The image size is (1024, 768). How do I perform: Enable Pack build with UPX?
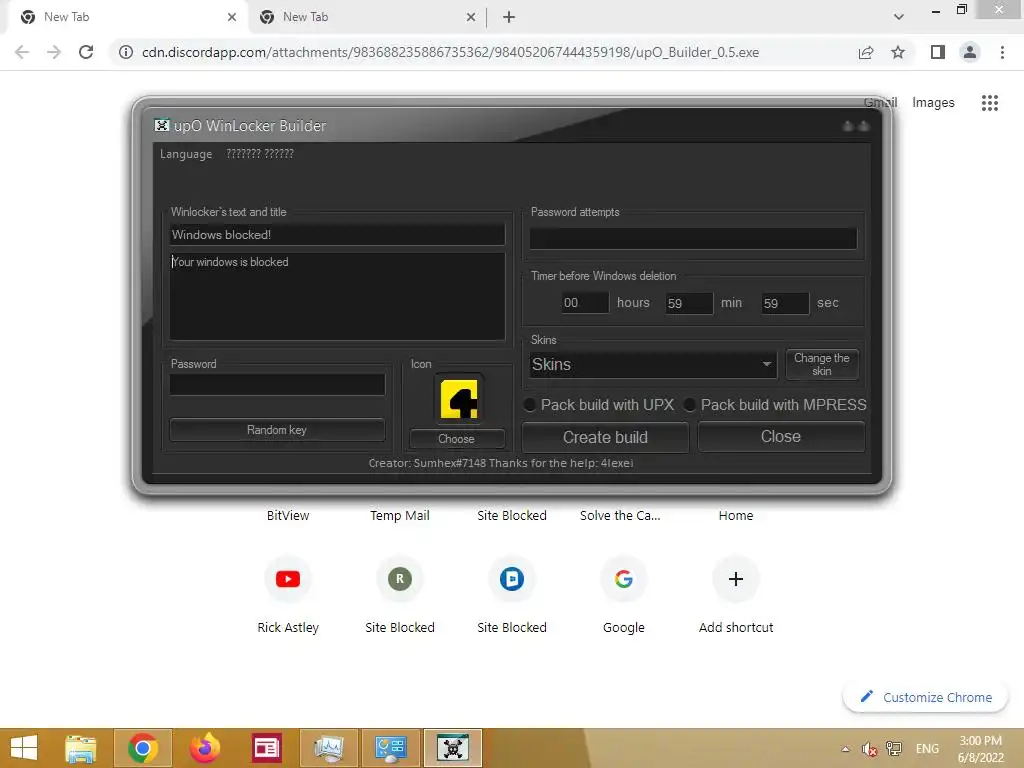click(530, 405)
